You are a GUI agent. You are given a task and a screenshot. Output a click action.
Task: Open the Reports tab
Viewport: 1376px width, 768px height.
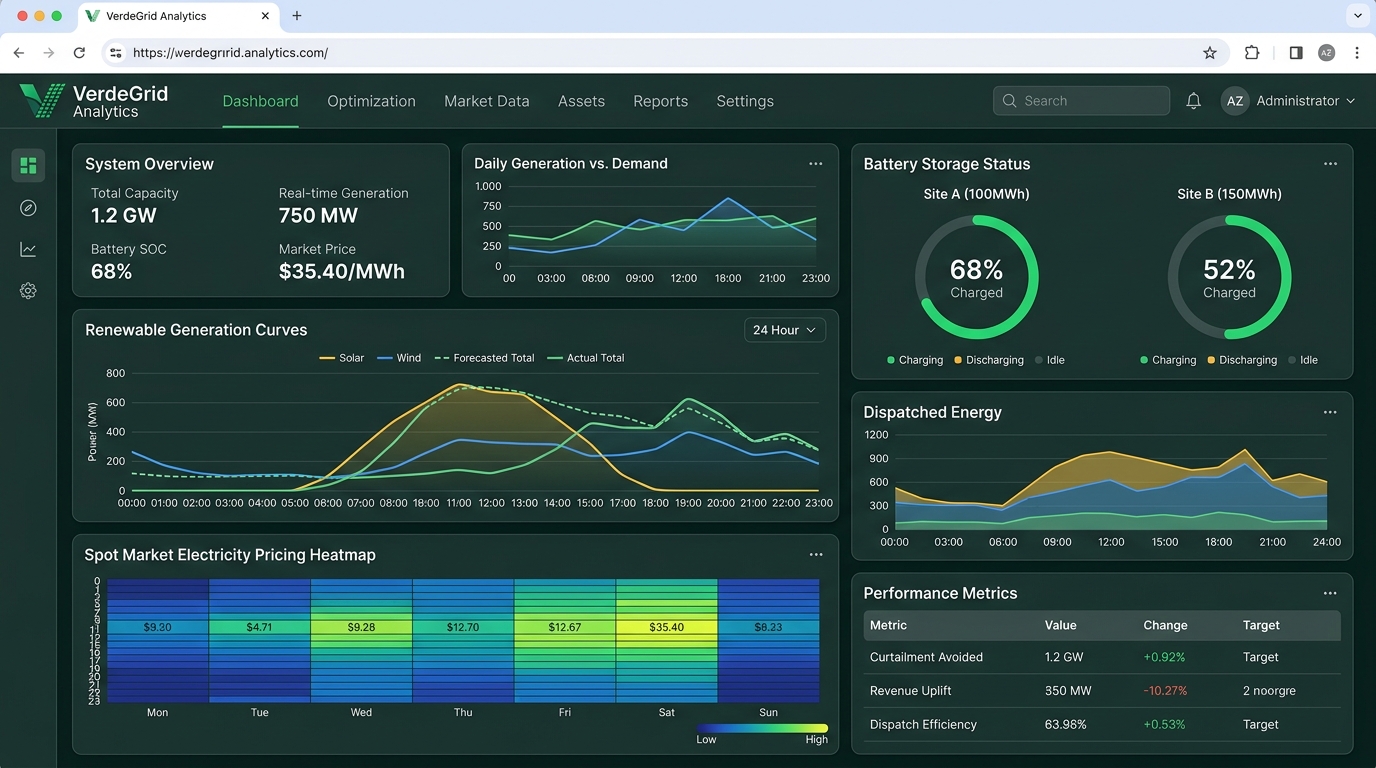[660, 101]
